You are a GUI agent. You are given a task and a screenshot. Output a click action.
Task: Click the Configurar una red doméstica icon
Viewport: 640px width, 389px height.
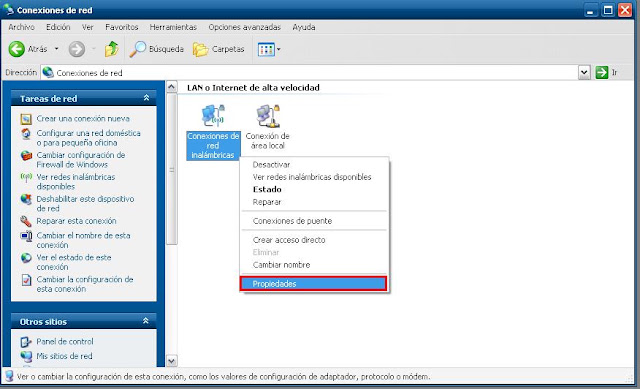point(26,133)
